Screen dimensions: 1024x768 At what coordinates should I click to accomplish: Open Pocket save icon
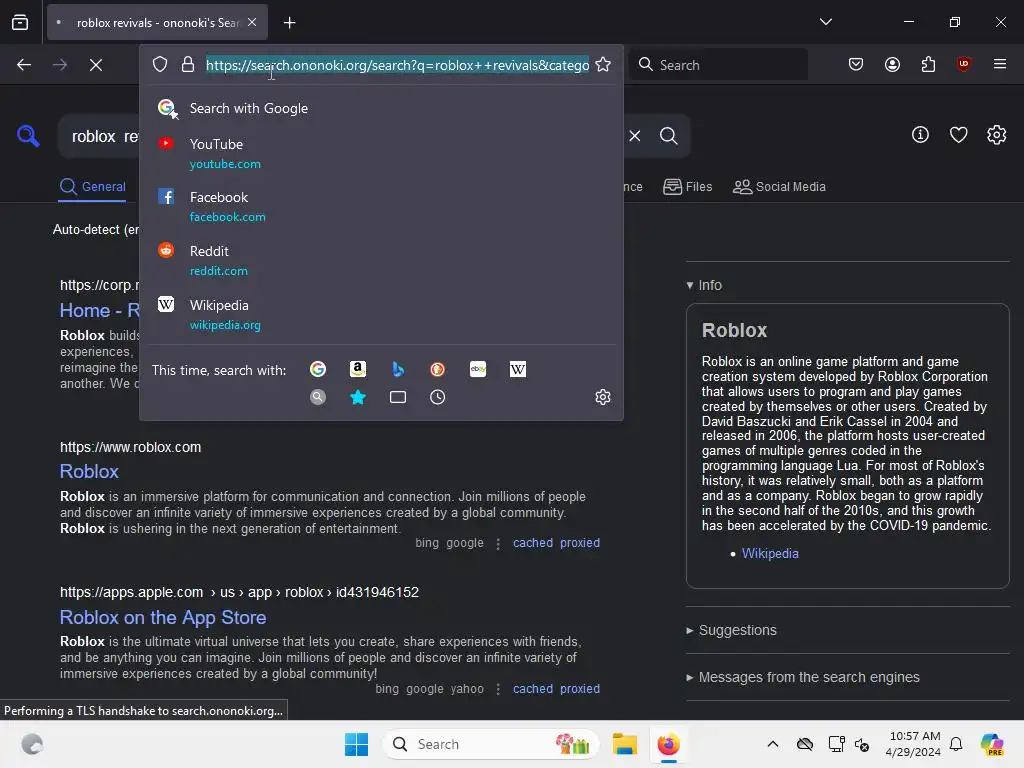point(856,64)
